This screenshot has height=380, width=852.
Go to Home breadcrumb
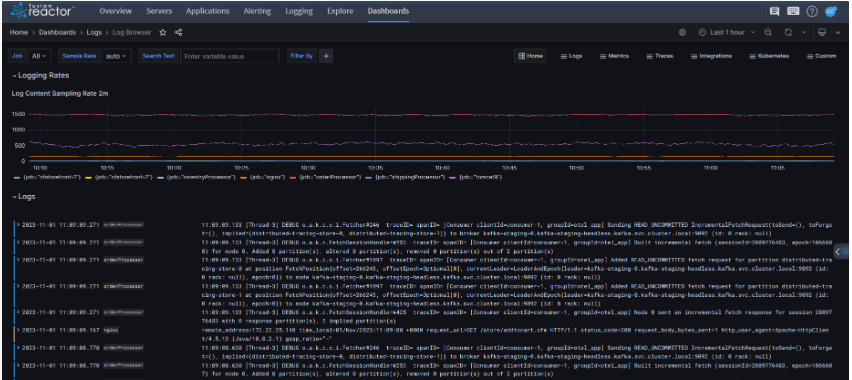(18, 33)
